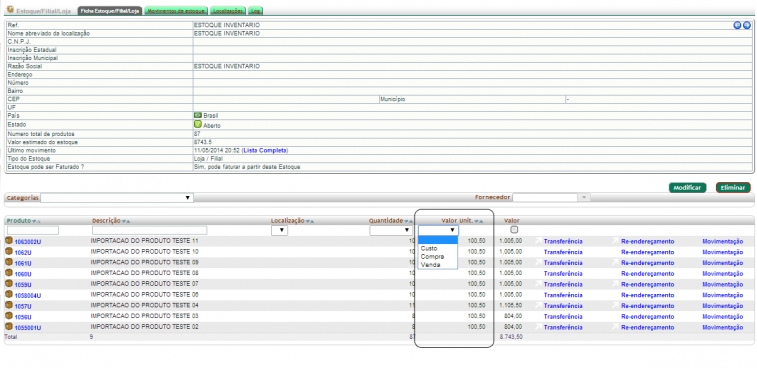757x368 pixels.
Task: Sort by the Quantidade column arrows
Action: tap(408, 221)
